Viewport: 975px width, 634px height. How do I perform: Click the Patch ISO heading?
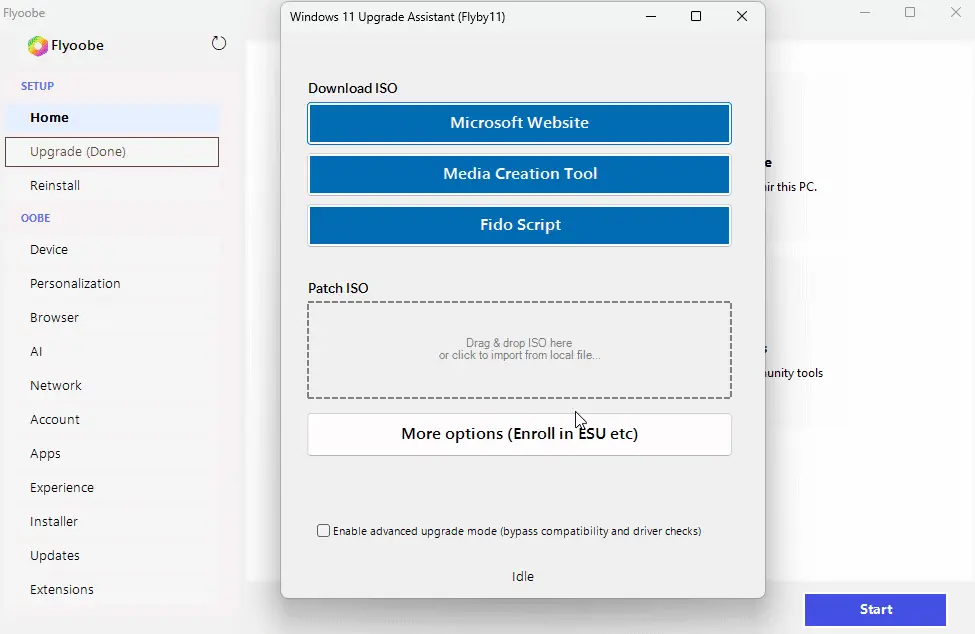[338, 288]
